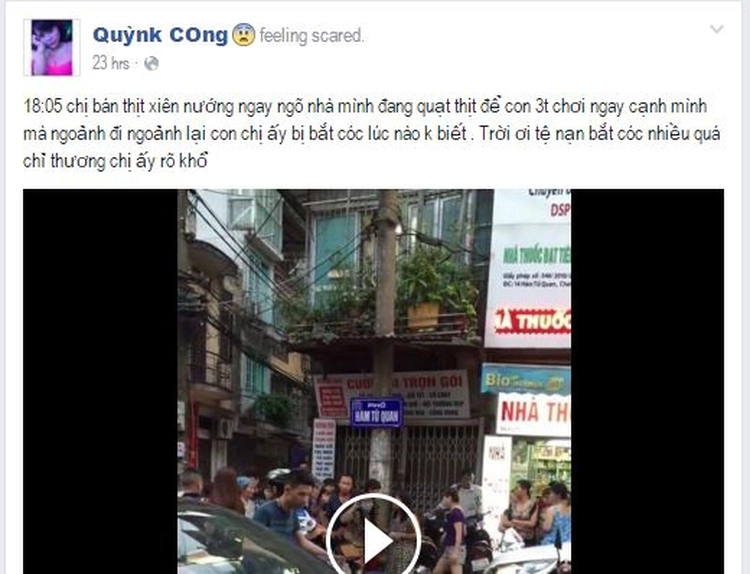The image size is (750, 574).
Task: Open Quỳnk COng's profile picture
Action: 52,47
